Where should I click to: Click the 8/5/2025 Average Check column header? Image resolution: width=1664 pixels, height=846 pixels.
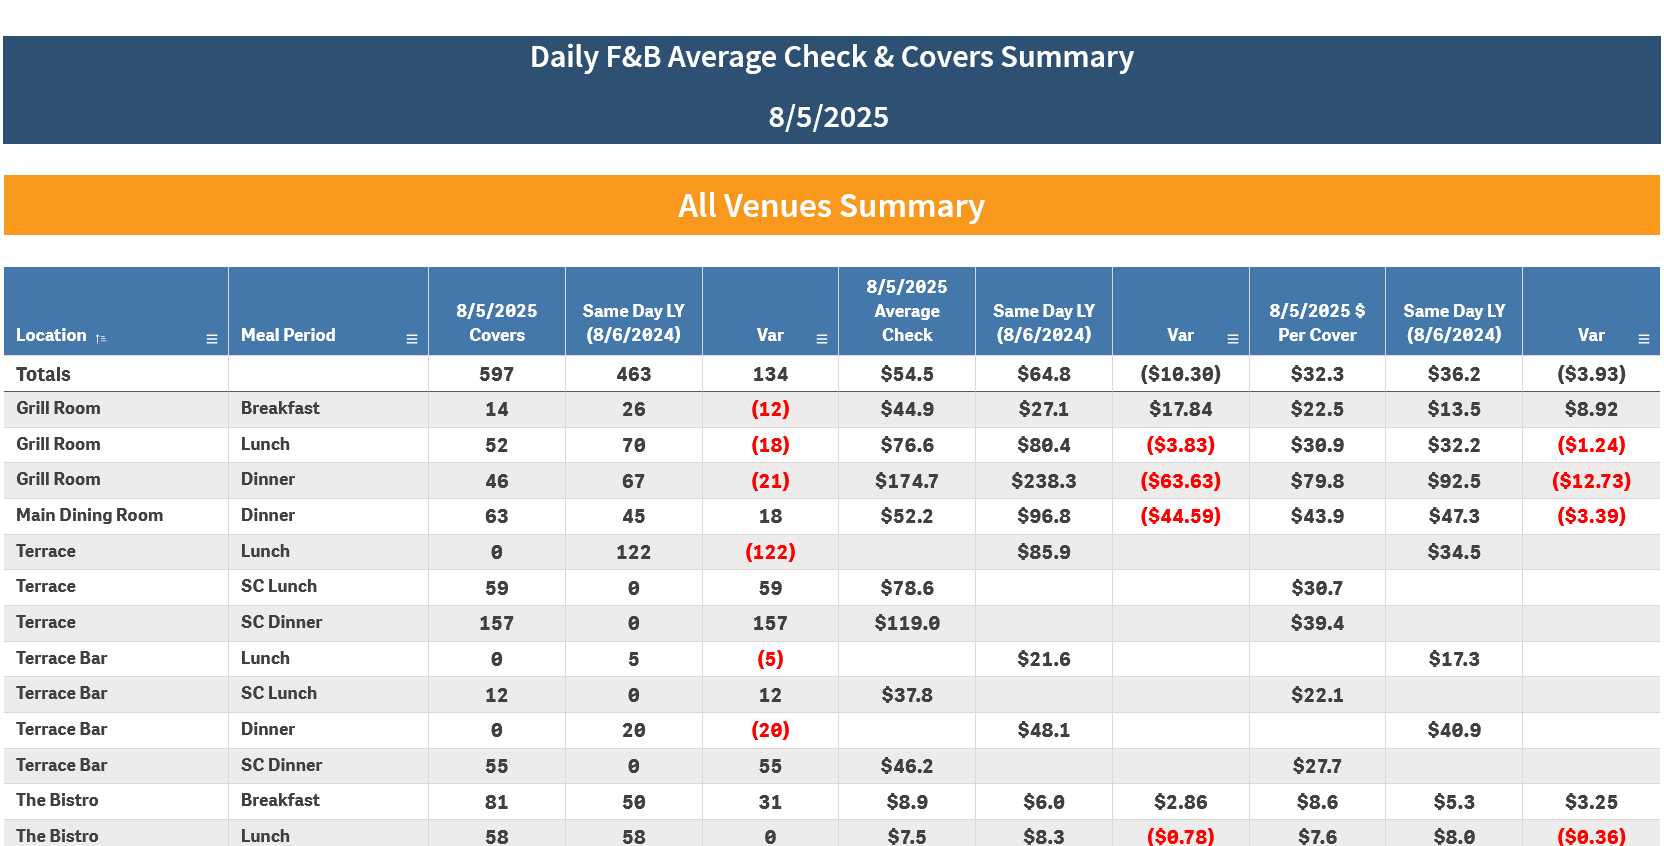click(x=907, y=311)
